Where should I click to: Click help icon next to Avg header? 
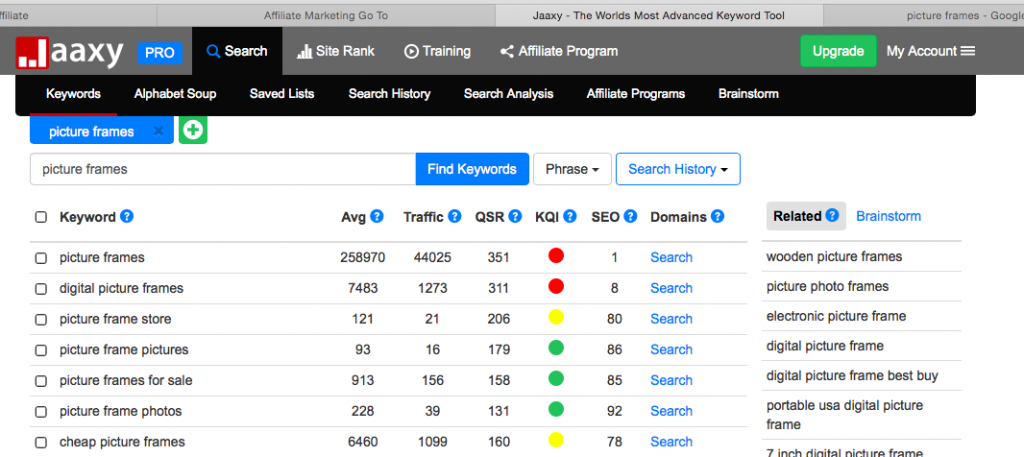377,216
